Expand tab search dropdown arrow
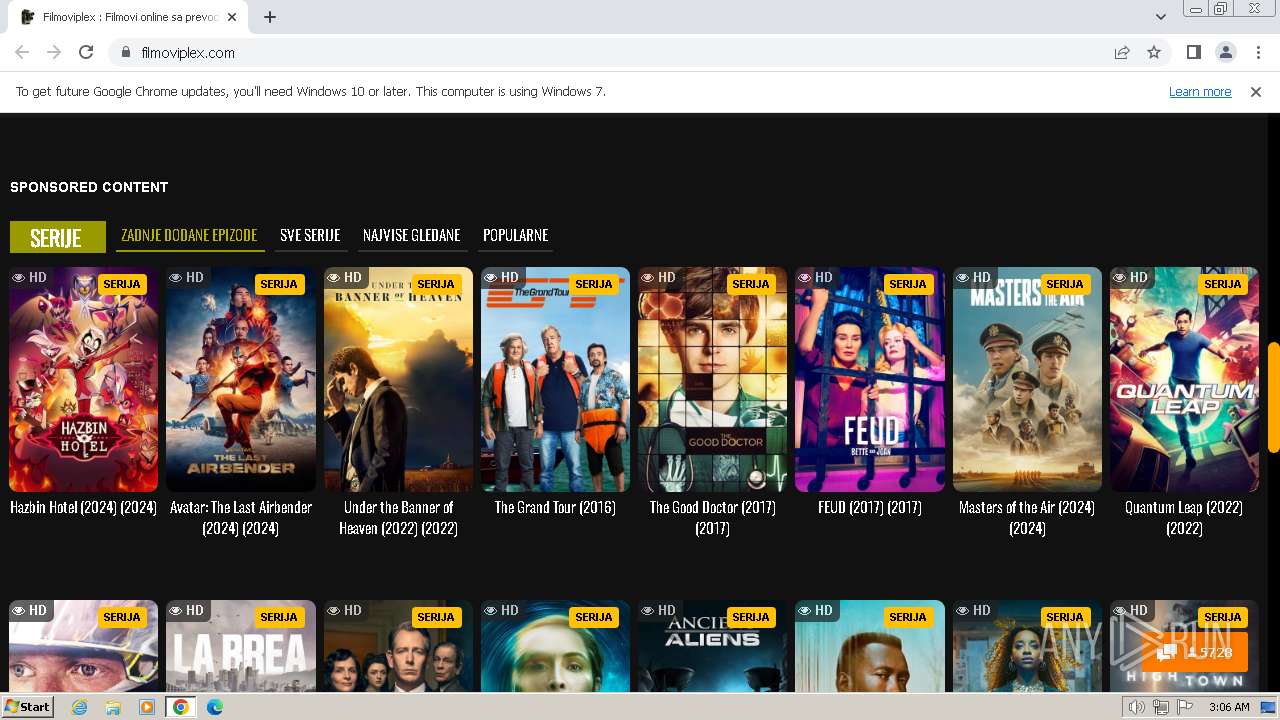Viewport: 1280px width, 720px height. (x=1160, y=17)
